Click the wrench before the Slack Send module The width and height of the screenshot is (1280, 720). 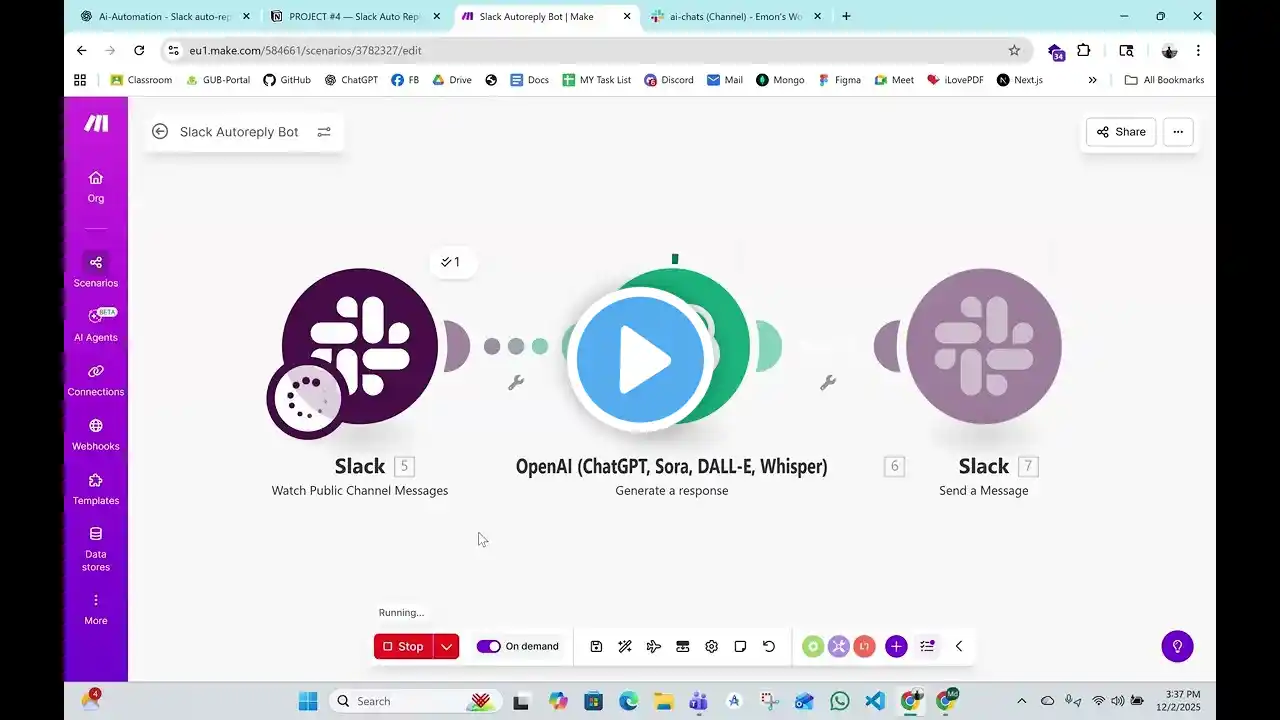point(828,382)
